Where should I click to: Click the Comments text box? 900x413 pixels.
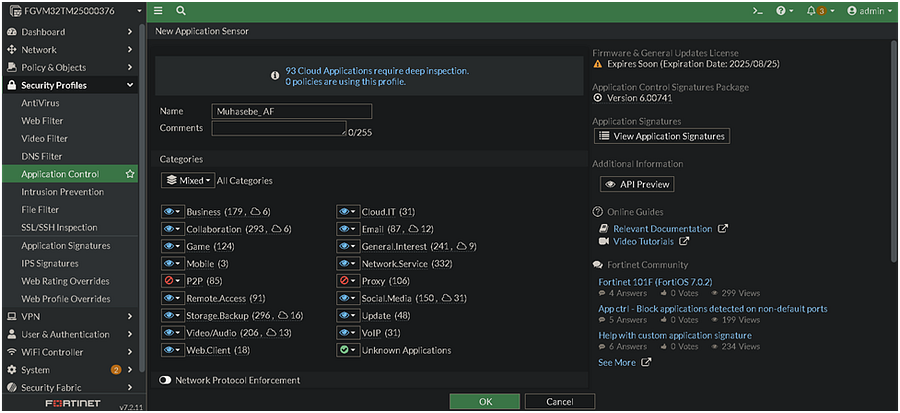coord(279,128)
